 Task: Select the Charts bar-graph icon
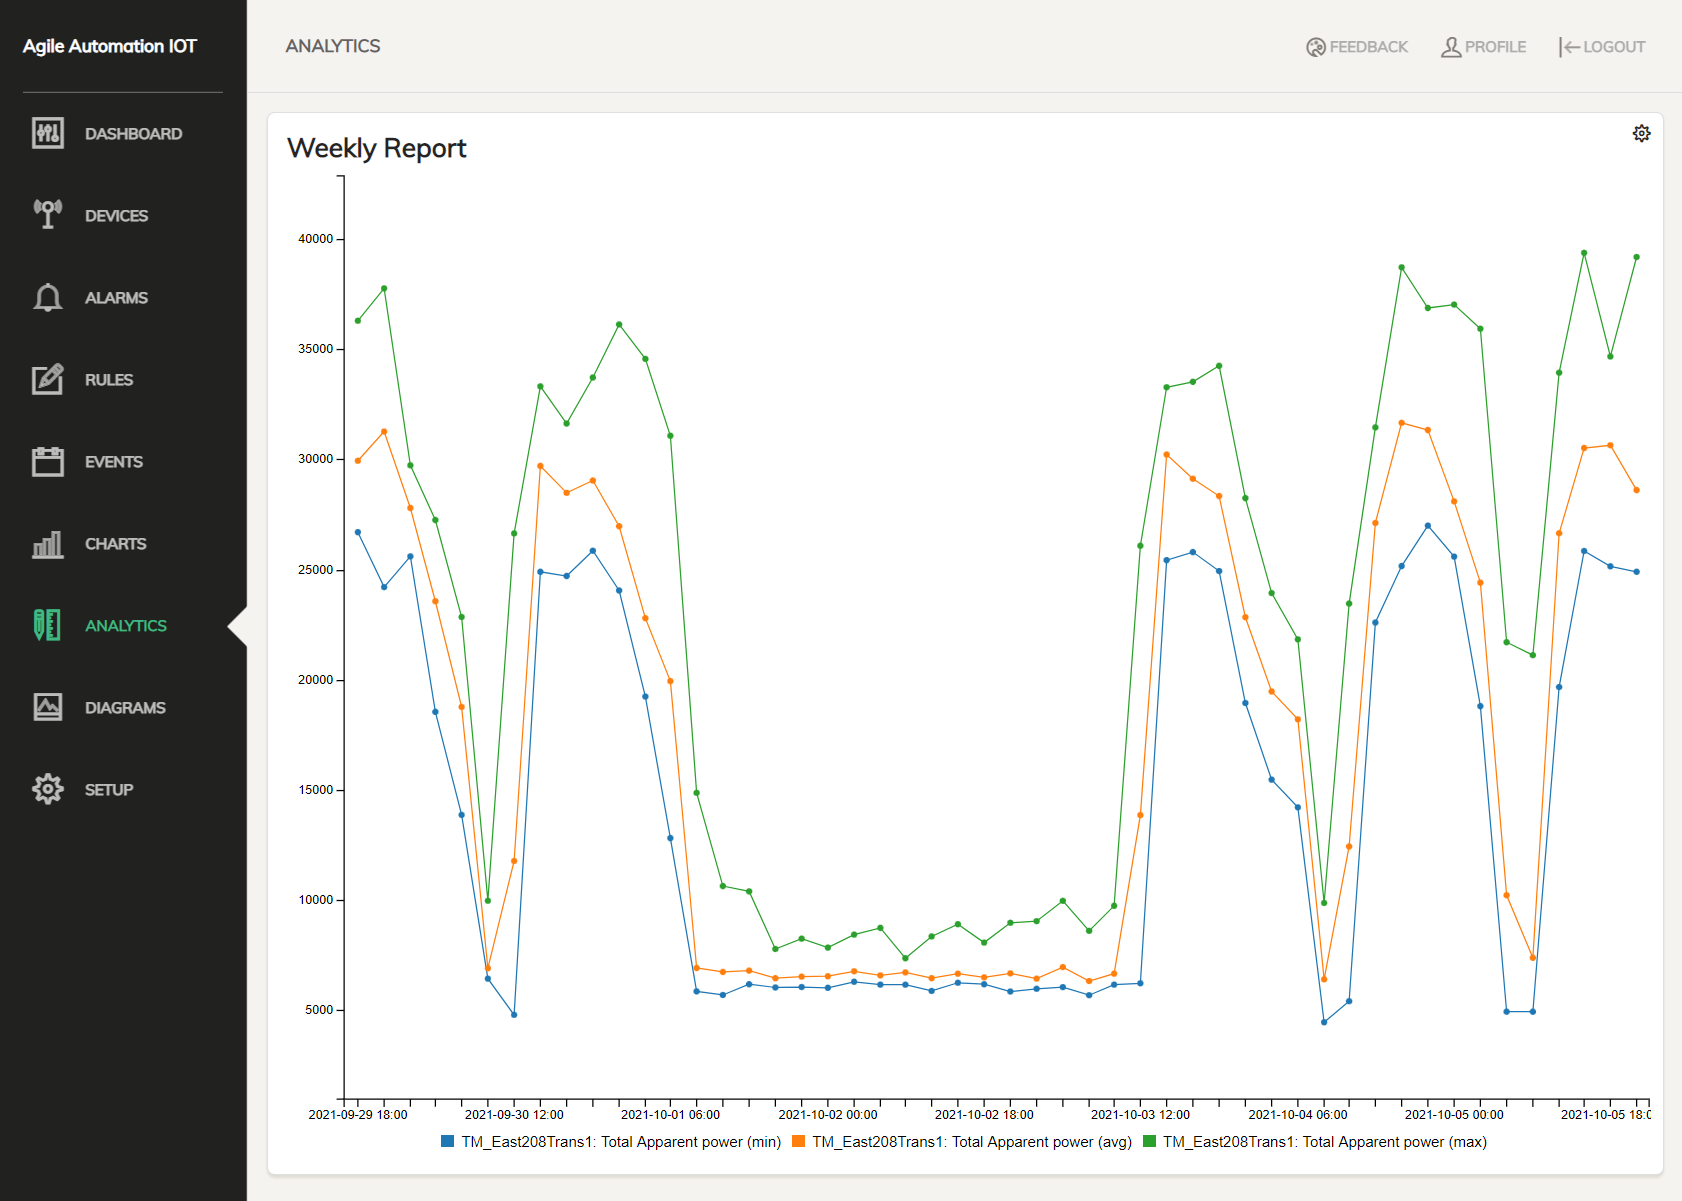(x=47, y=543)
